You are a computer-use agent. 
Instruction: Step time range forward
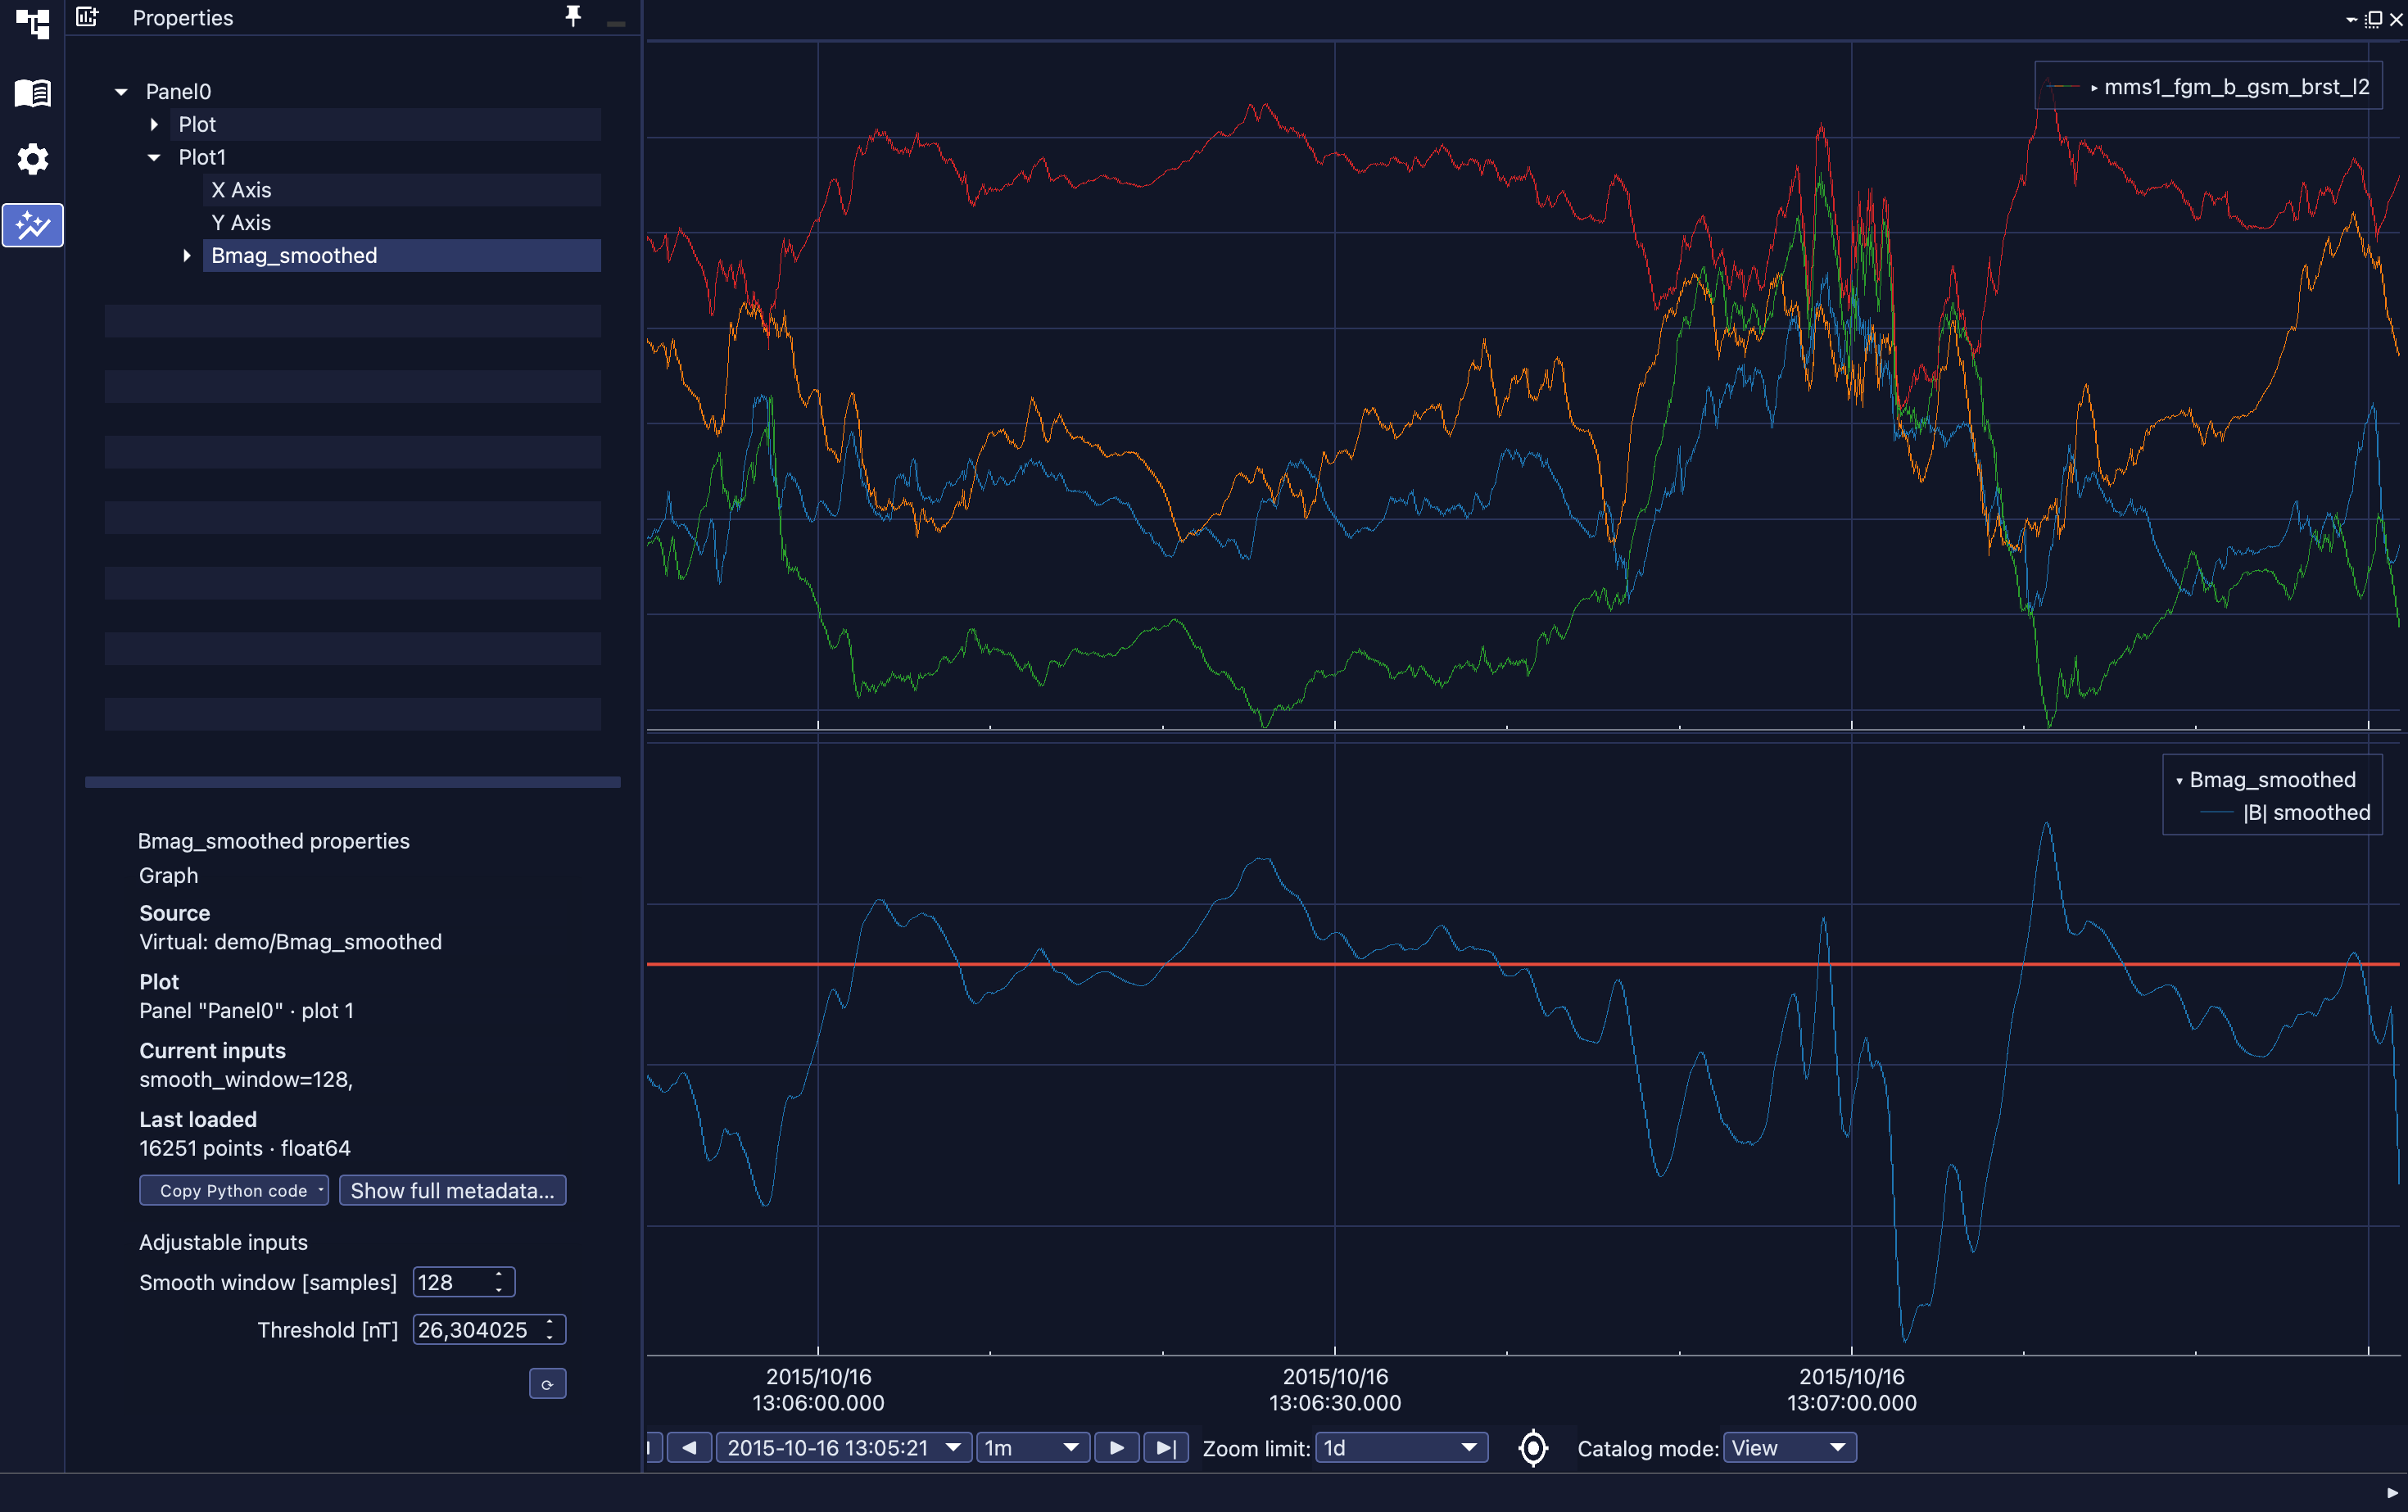1117,1448
